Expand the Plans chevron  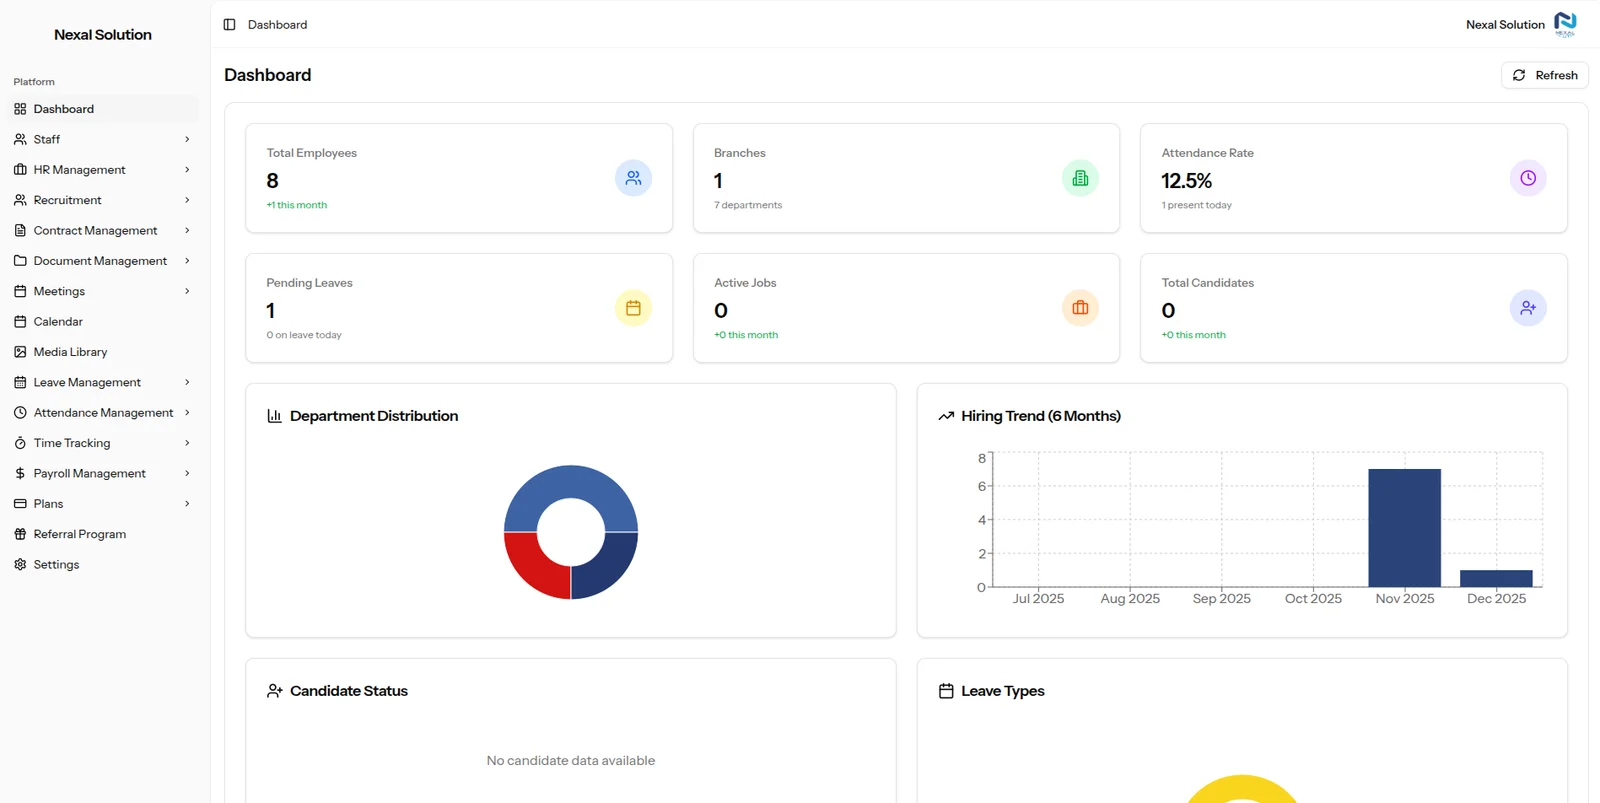(187, 504)
